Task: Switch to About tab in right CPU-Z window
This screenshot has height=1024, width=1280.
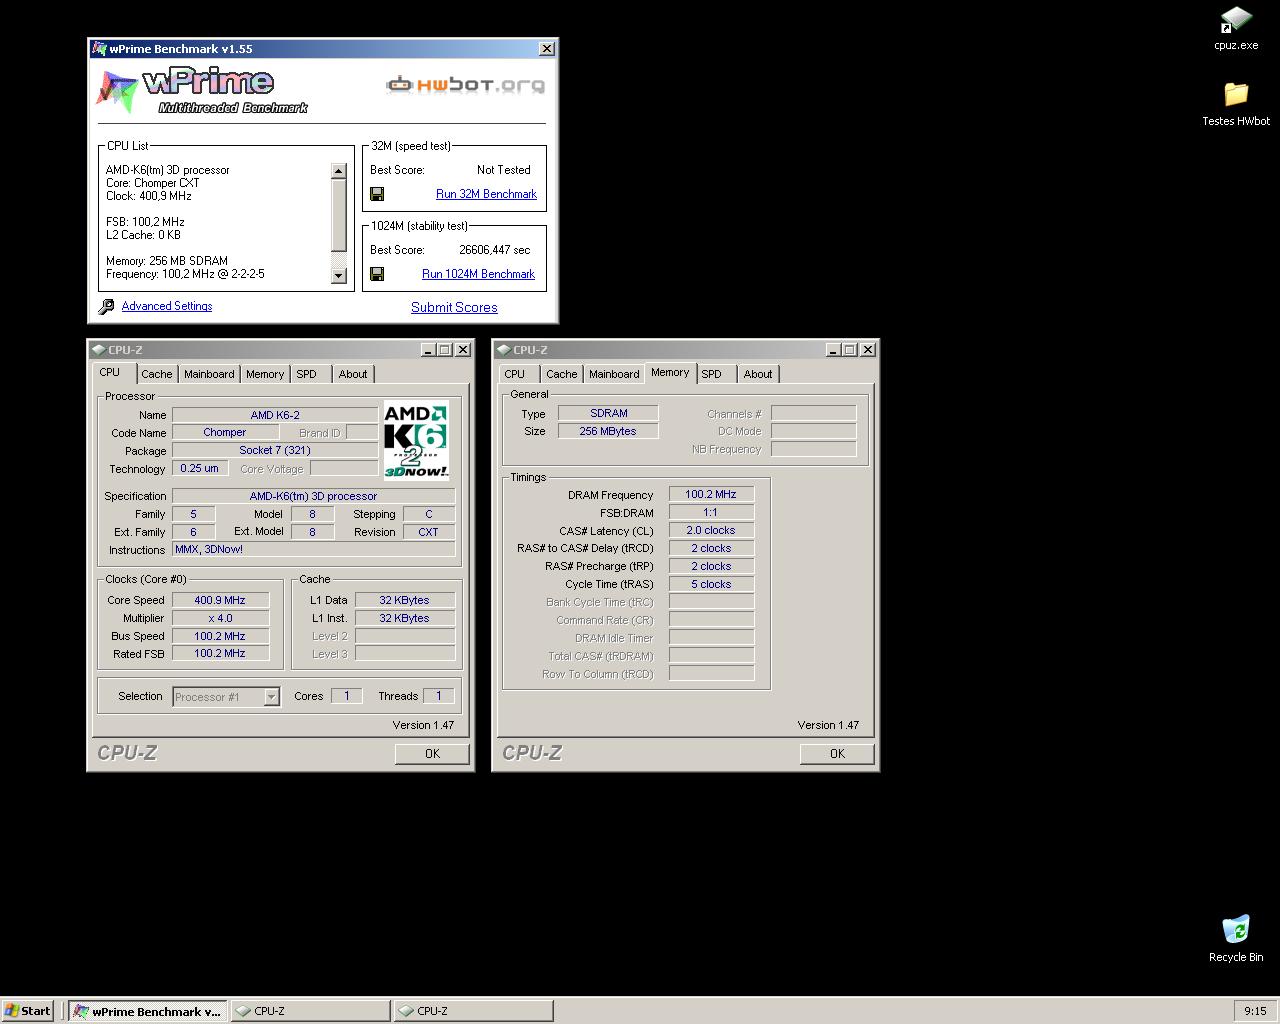Action: click(758, 374)
